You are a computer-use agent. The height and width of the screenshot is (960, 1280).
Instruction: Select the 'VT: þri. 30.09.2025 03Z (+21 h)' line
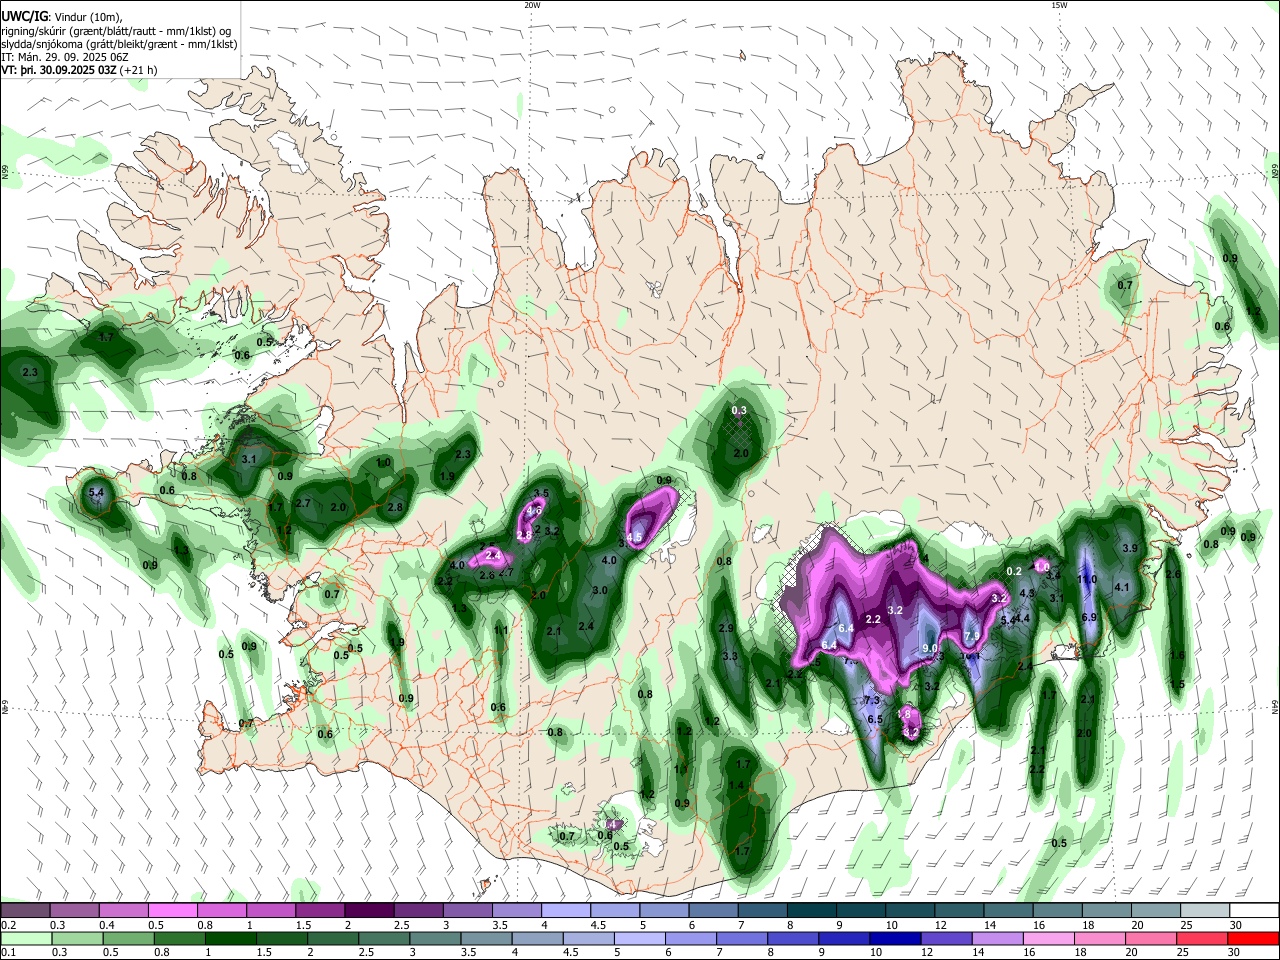coord(79,71)
